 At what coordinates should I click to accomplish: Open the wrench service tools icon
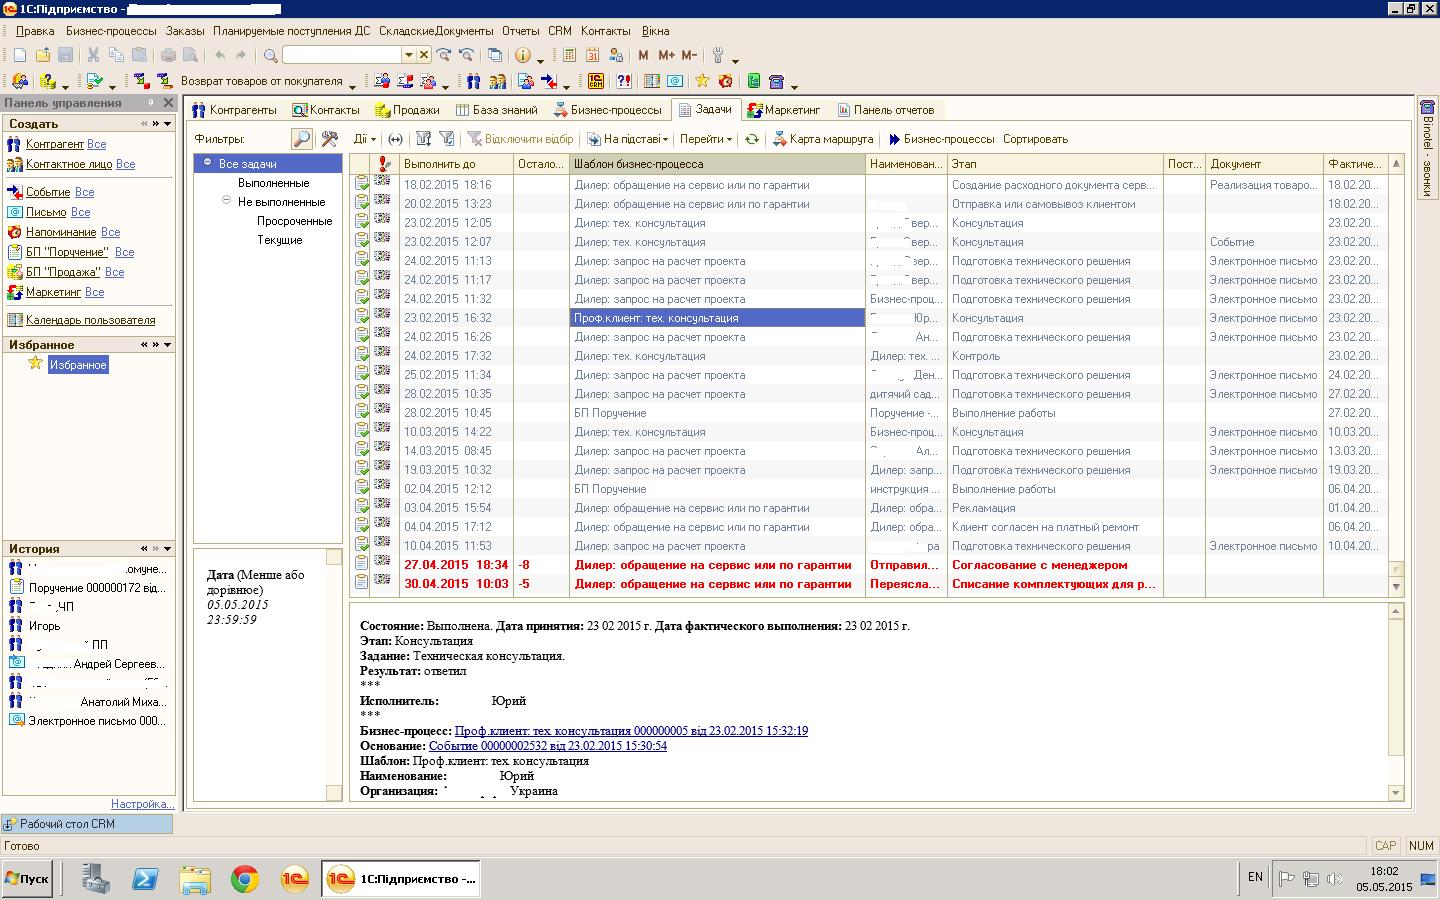717,56
